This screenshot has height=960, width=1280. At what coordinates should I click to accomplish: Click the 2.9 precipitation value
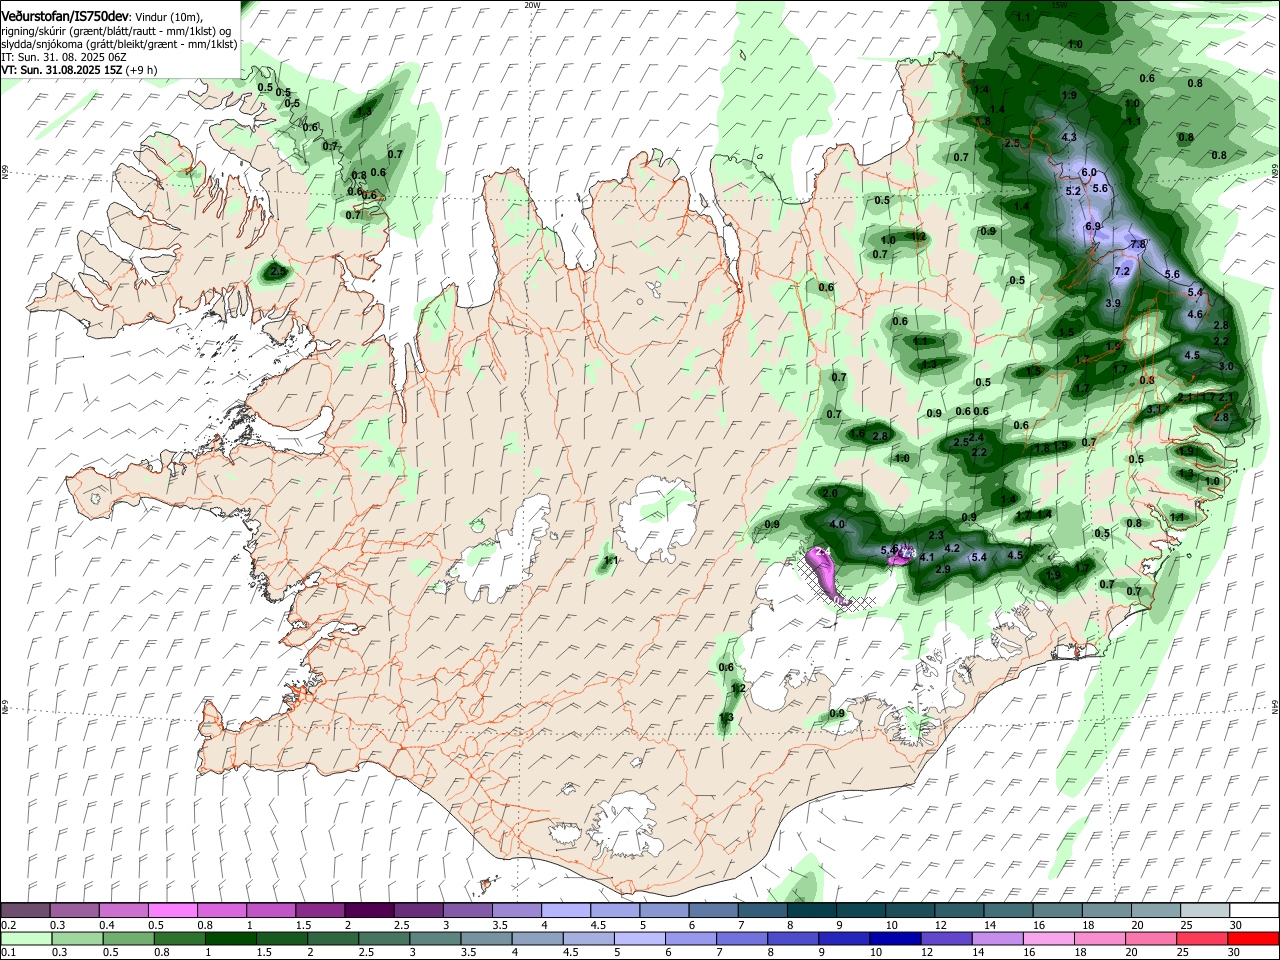pos(943,569)
